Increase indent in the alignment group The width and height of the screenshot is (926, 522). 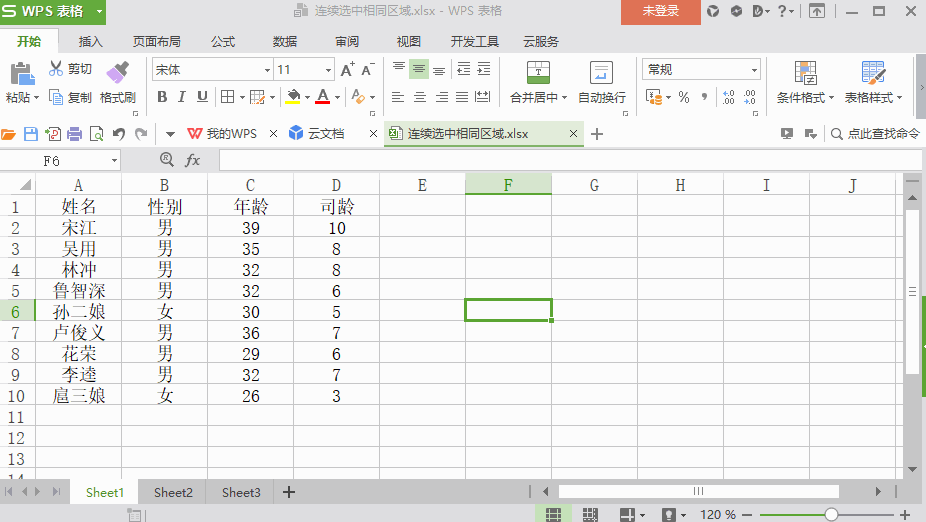click(484, 69)
